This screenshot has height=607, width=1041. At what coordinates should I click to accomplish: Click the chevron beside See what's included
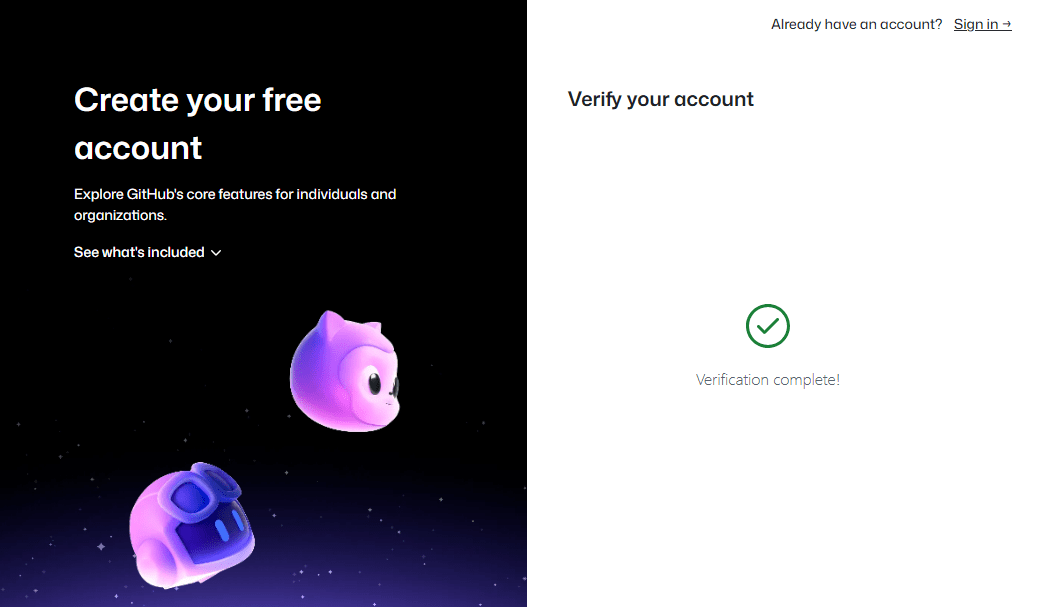point(216,253)
